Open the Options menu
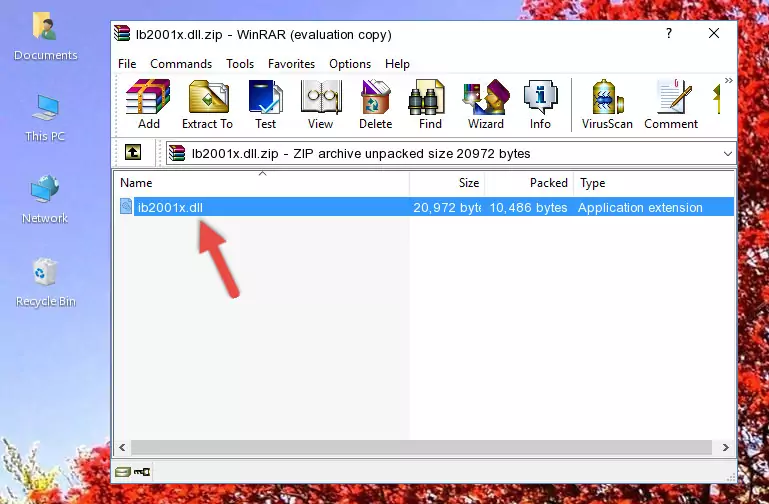The width and height of the screenshot is (769, 504). point(350,64)
